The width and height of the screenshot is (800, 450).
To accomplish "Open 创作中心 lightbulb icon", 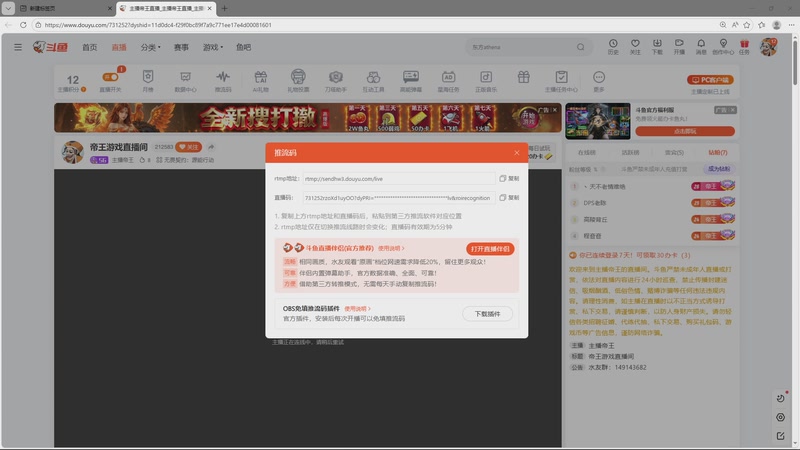I will [x=723, y=47].
